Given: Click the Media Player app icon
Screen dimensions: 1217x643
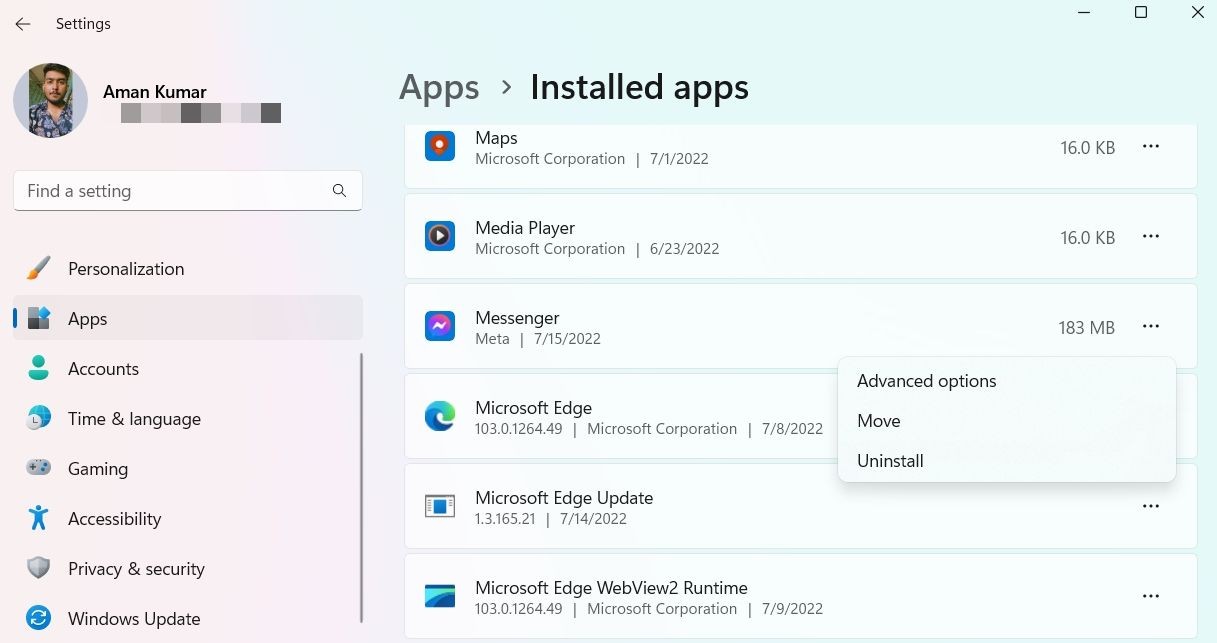Looking at the screenshot, I should 440,237.
